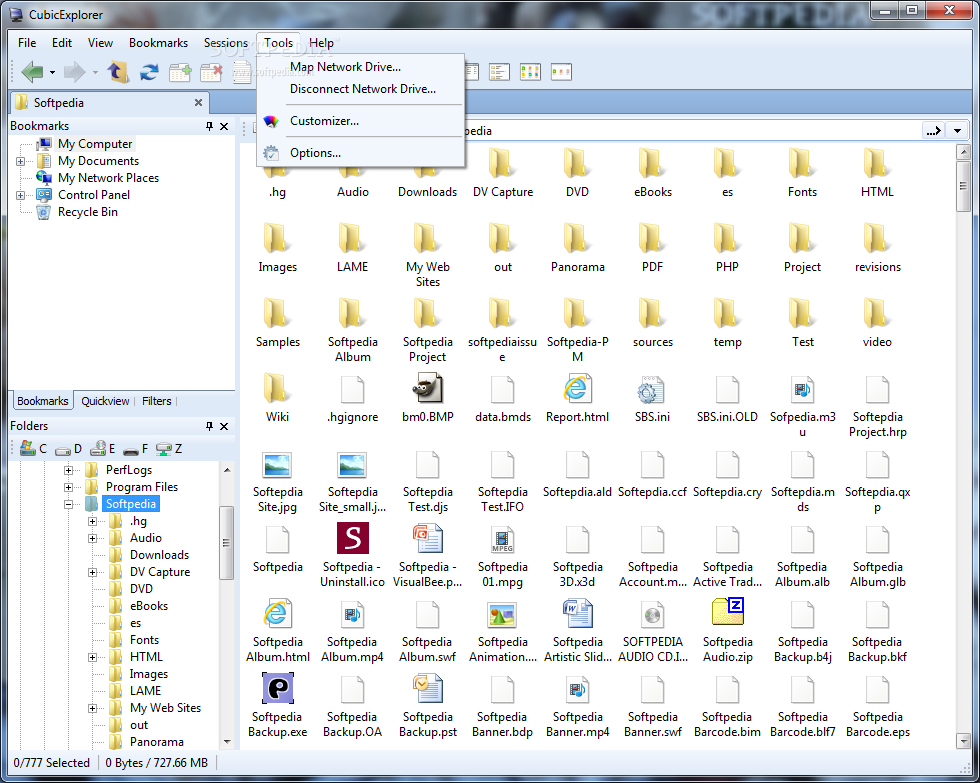Click file pane scroll down arrow
Screen dimensions: 980x783
click(963, 741)
